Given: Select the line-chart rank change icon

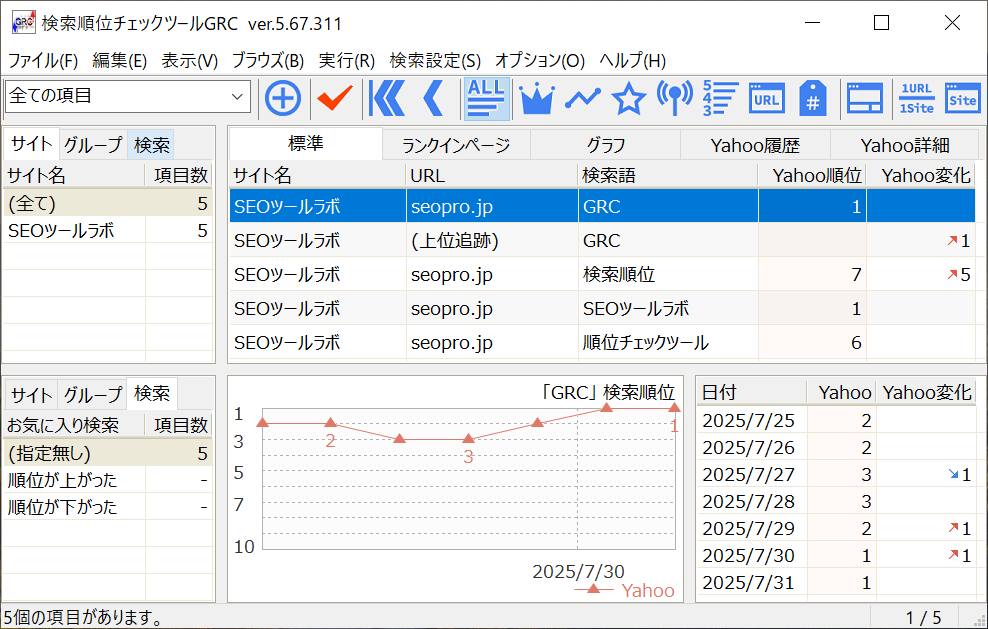Looking at the screenshot, I should (582, 98).
